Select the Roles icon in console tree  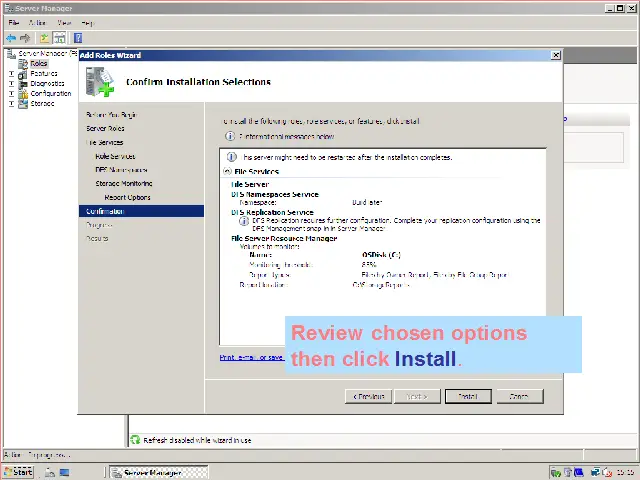coord(23,63)
